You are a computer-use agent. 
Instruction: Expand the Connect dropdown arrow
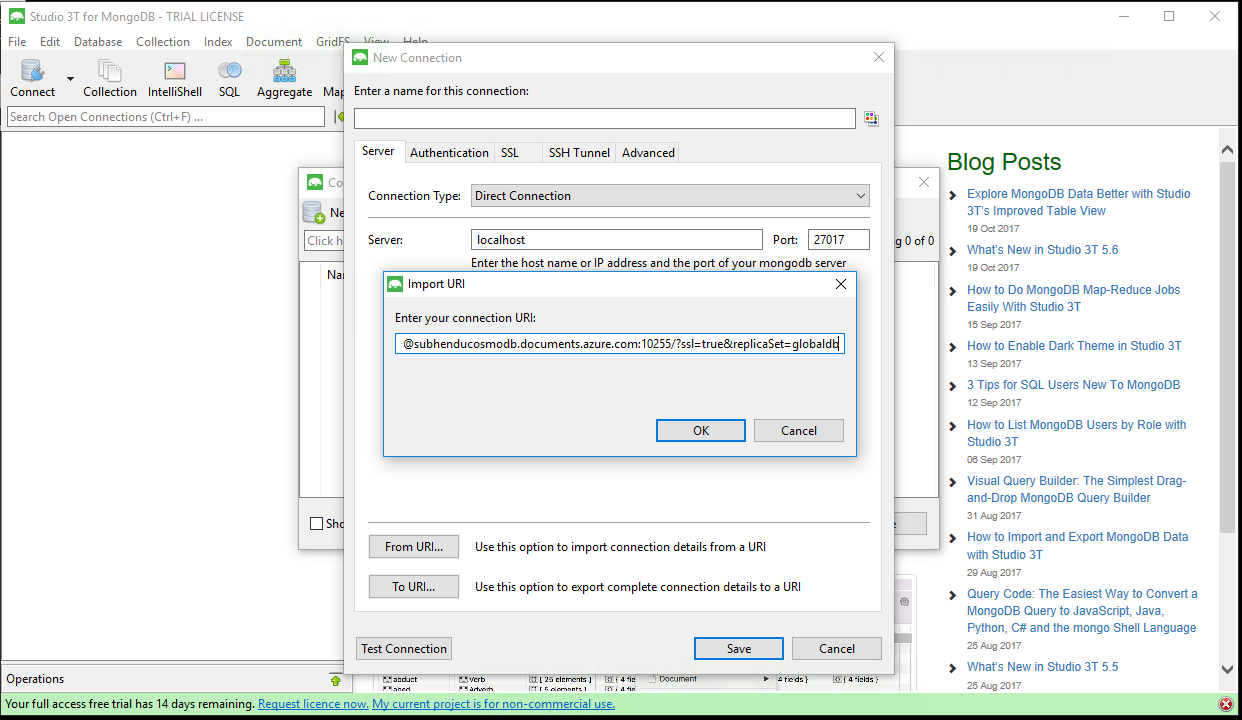[70, 79]
